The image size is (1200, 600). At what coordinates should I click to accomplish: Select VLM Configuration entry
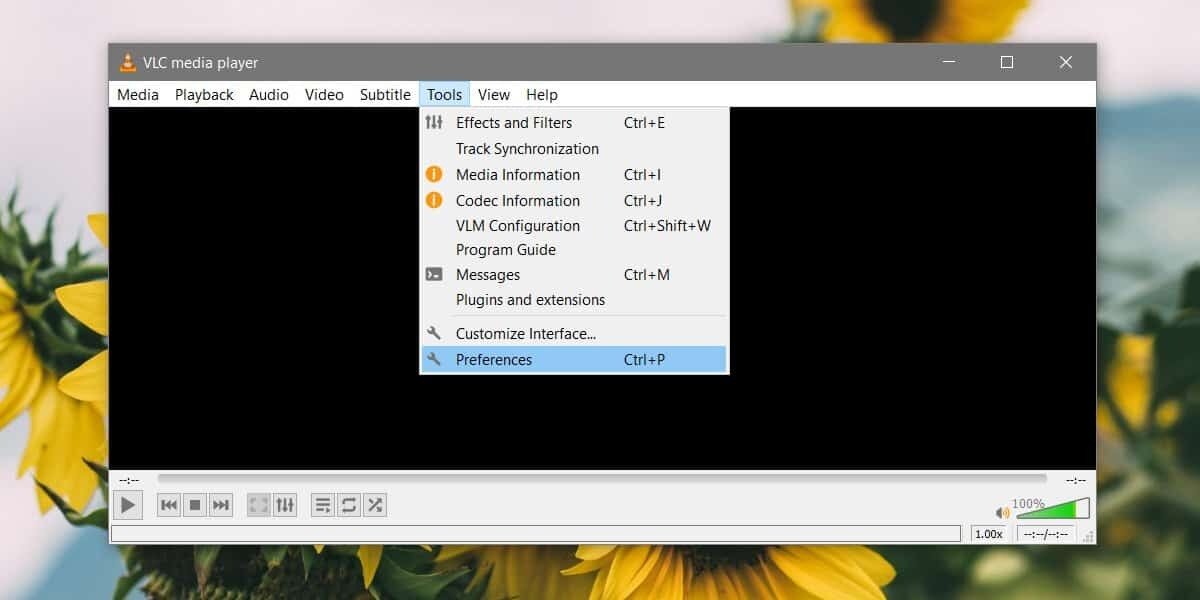click(517, 225)
